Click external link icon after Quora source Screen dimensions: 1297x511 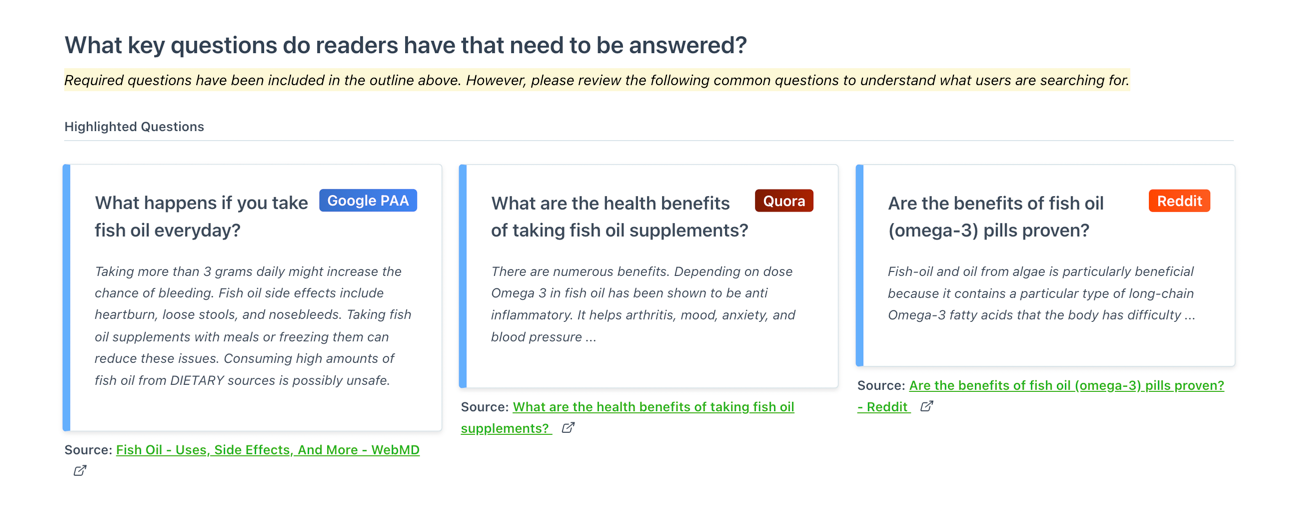tap(568, 428)
